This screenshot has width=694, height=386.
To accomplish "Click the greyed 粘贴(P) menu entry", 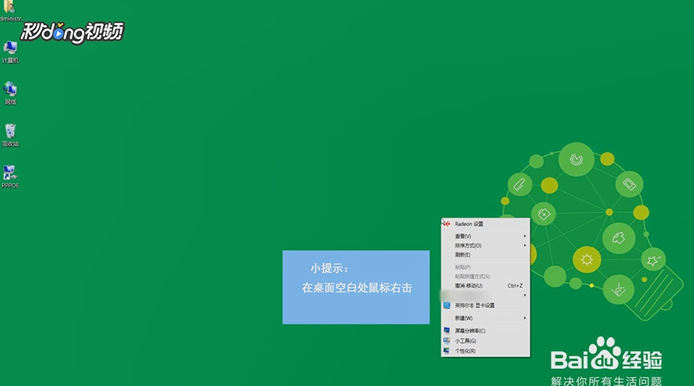I will coord(486,267).
